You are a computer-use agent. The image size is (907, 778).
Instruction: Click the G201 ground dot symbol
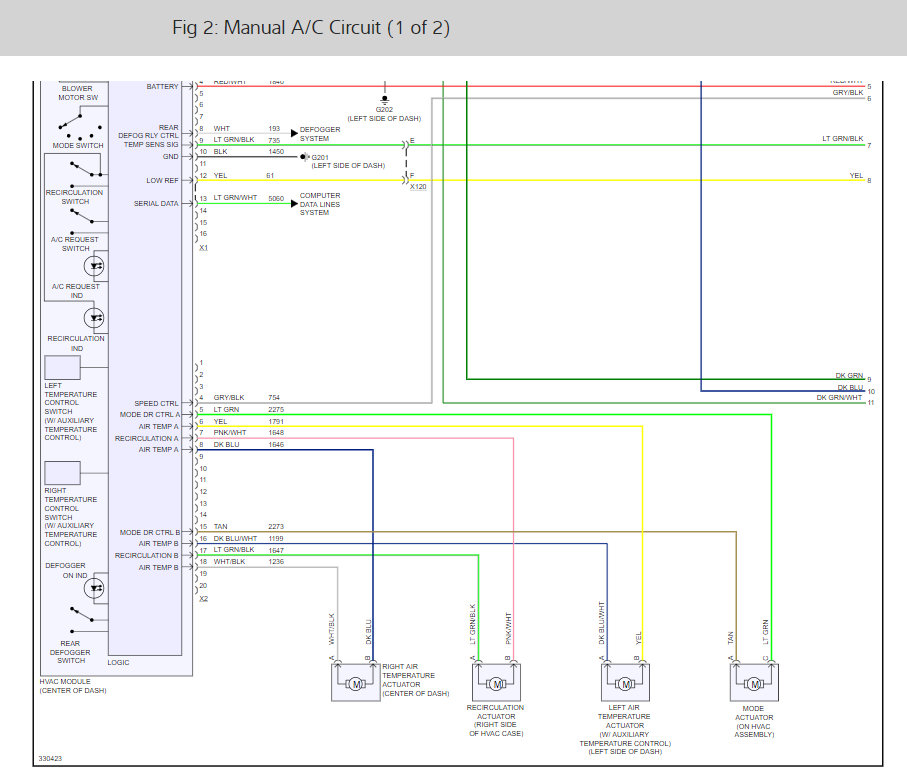[x=304, y=157]
